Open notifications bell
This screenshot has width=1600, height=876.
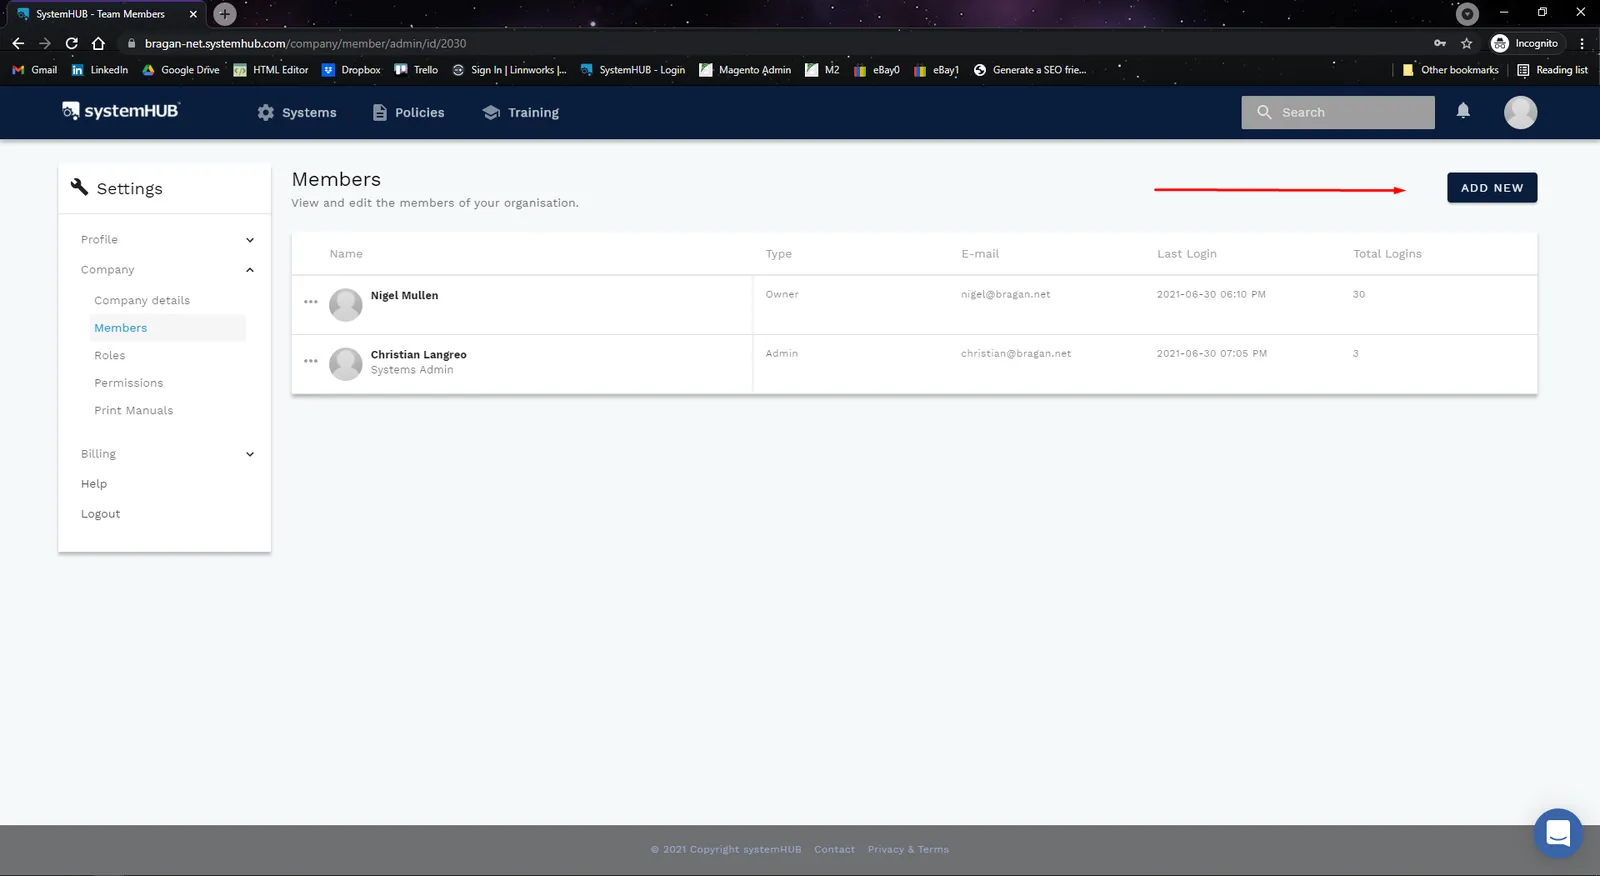click(1463, 111)
